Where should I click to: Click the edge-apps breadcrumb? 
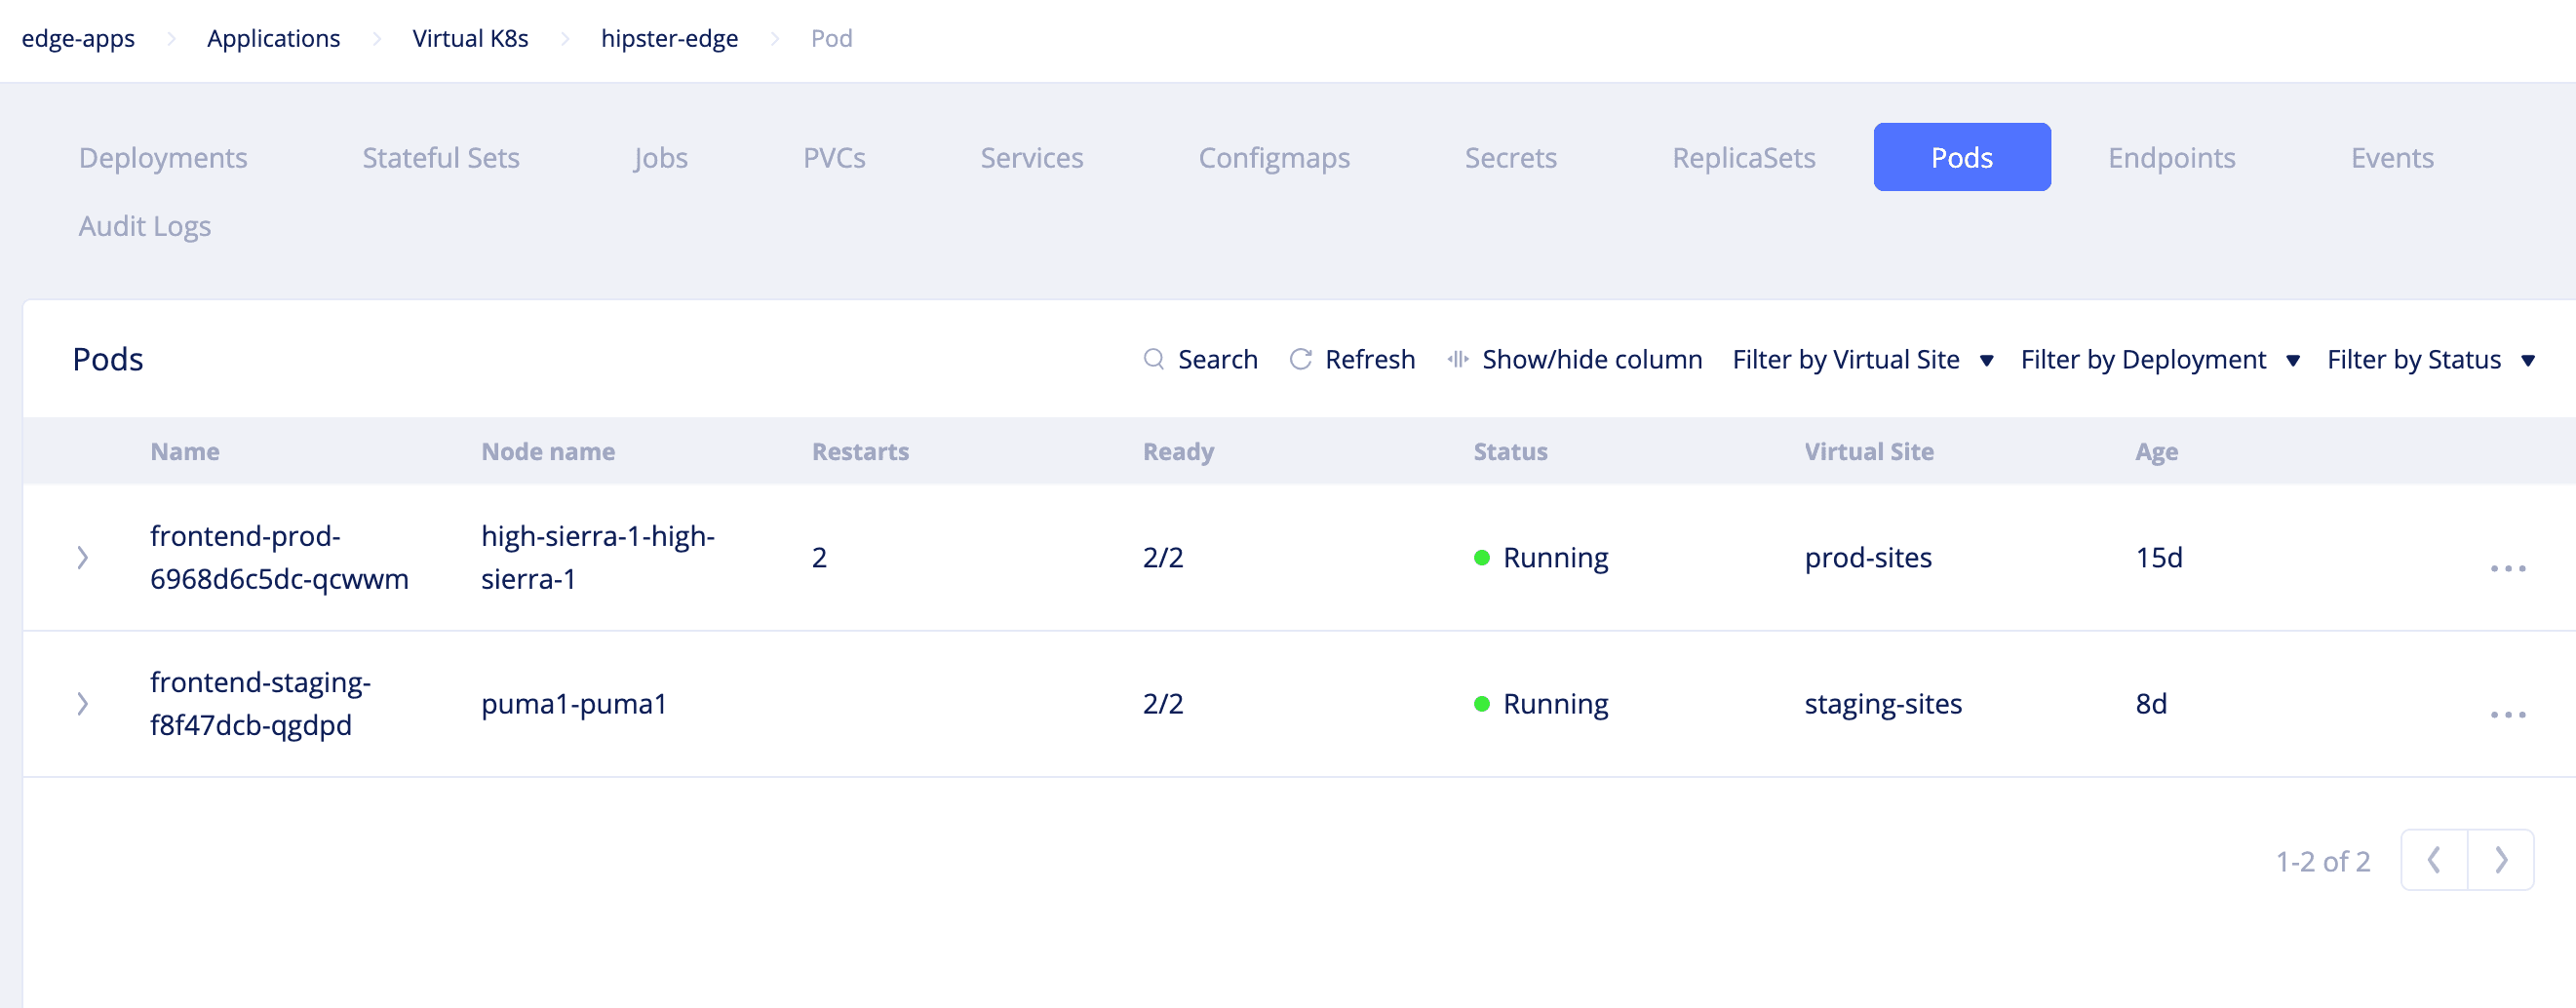click(78, 39)
